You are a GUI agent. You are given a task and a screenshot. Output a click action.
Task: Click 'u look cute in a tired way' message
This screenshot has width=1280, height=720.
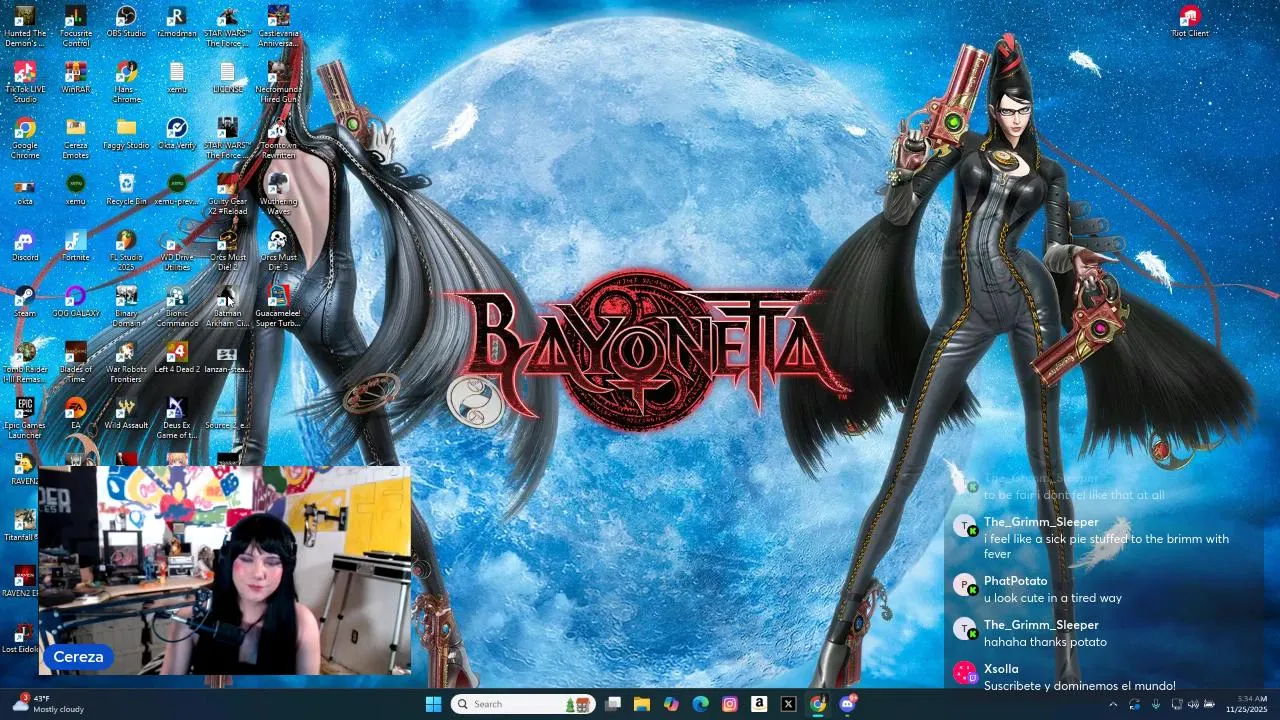tap(1053, 598)
